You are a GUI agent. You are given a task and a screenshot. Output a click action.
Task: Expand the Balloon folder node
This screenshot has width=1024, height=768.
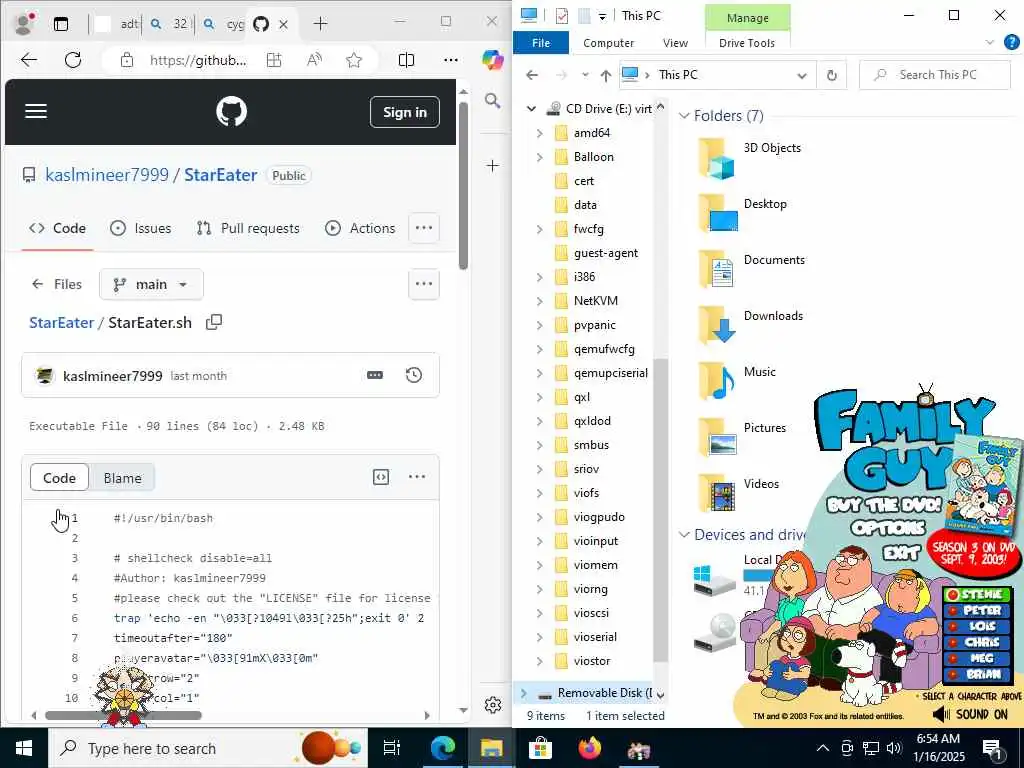[539, 157]
